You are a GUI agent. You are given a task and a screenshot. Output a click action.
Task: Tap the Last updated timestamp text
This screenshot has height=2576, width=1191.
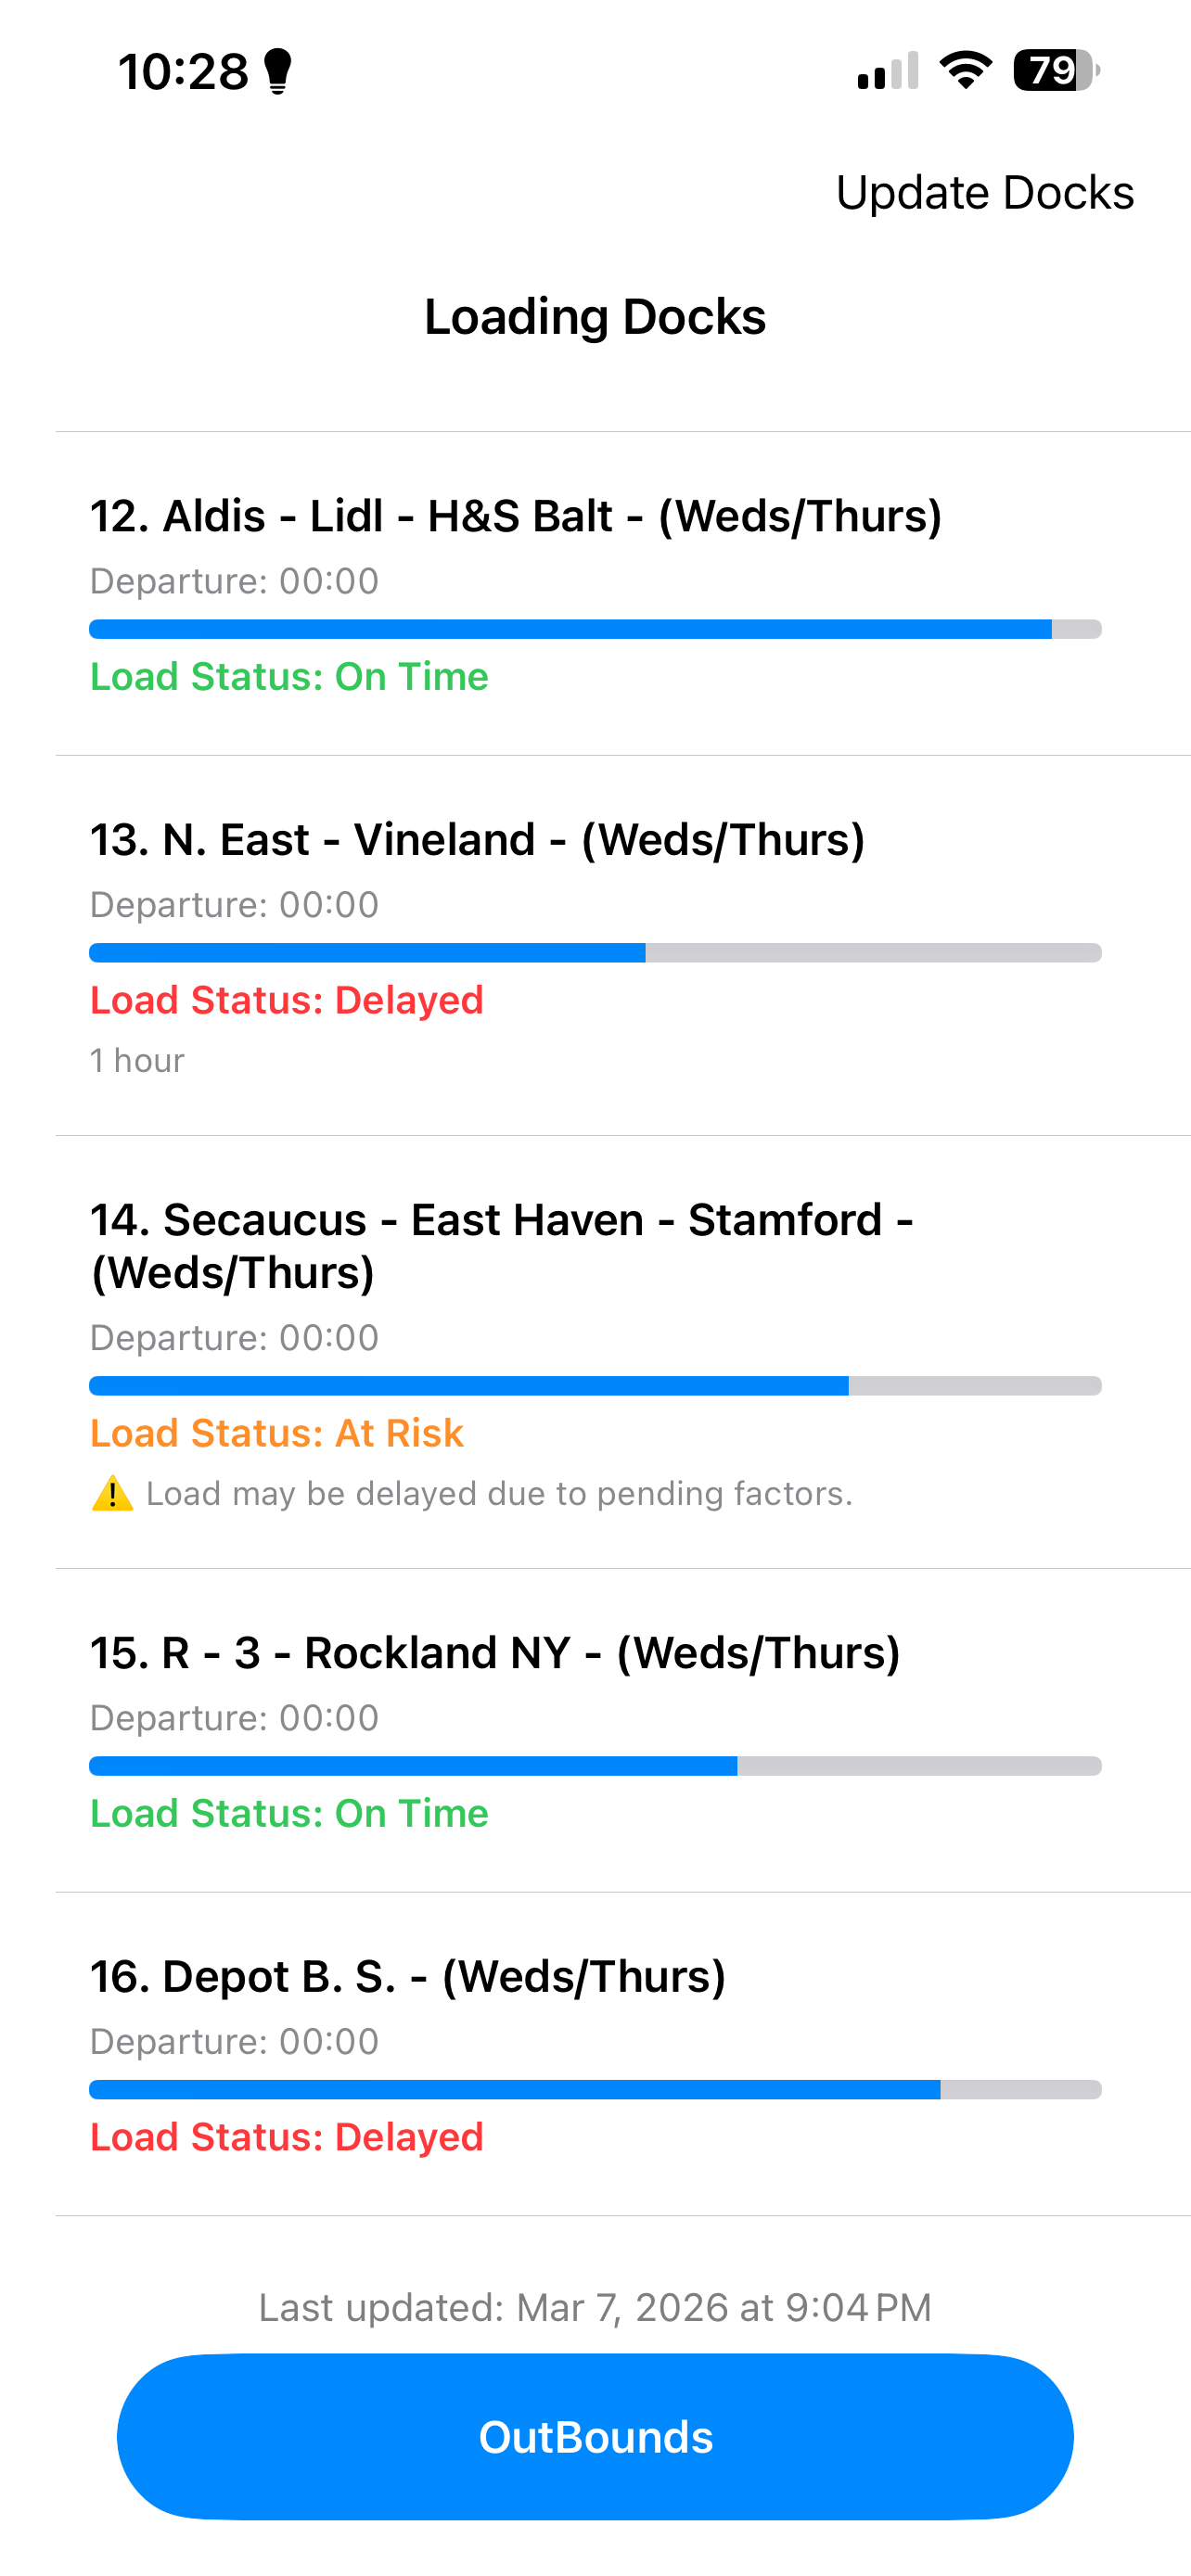pos(595,2308)
